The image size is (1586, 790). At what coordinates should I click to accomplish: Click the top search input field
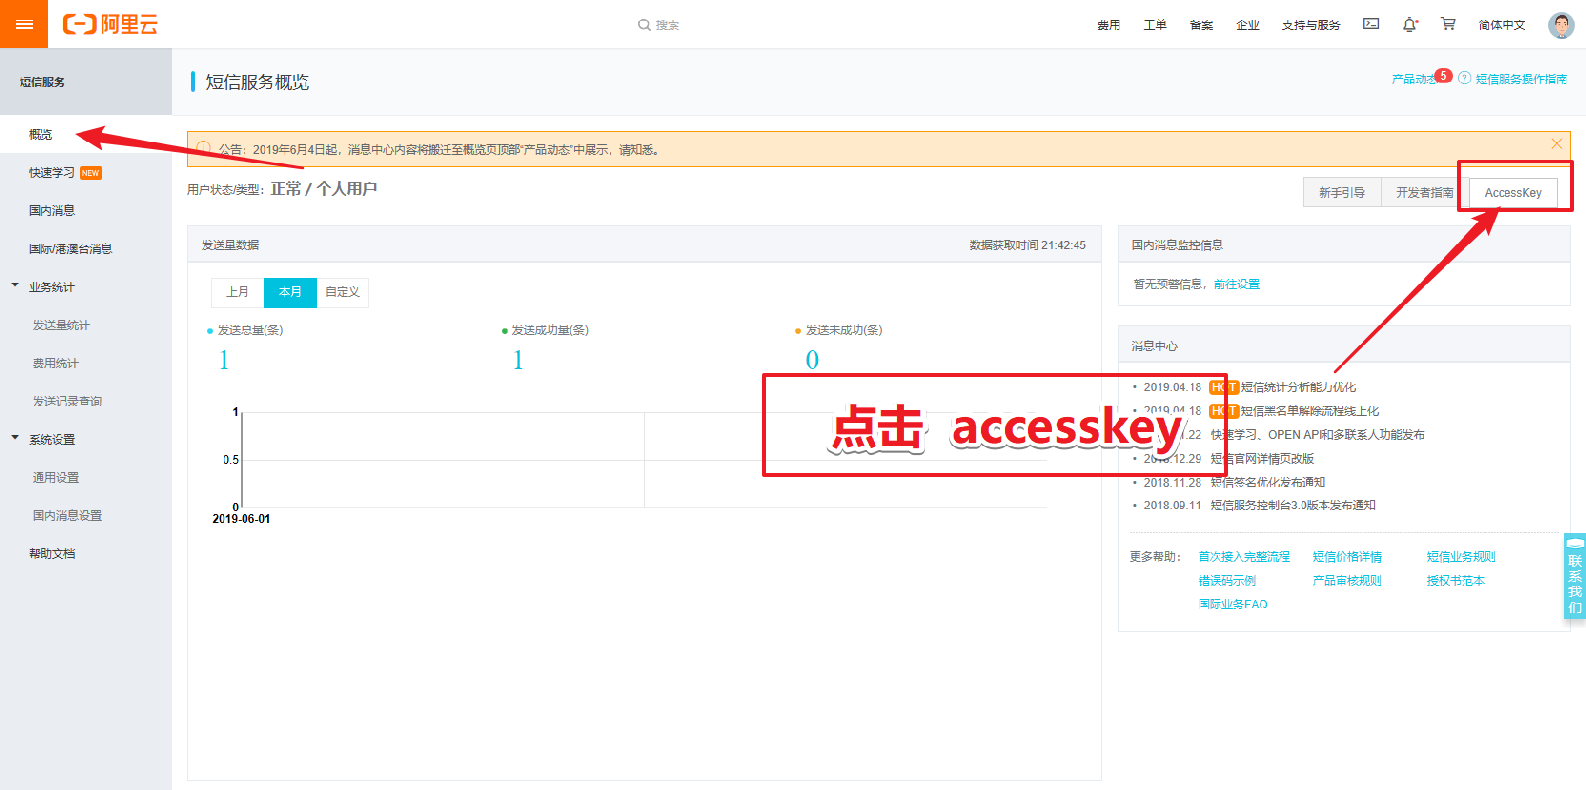pyautogui.click(x=660, y=25)
